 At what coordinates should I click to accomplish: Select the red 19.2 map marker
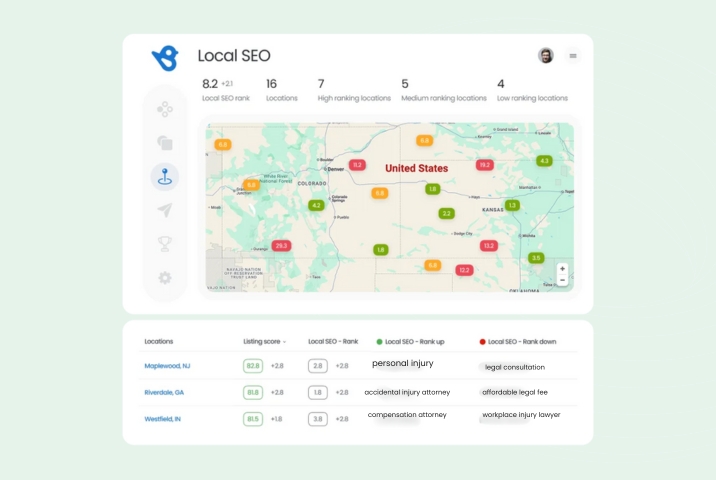485,165
